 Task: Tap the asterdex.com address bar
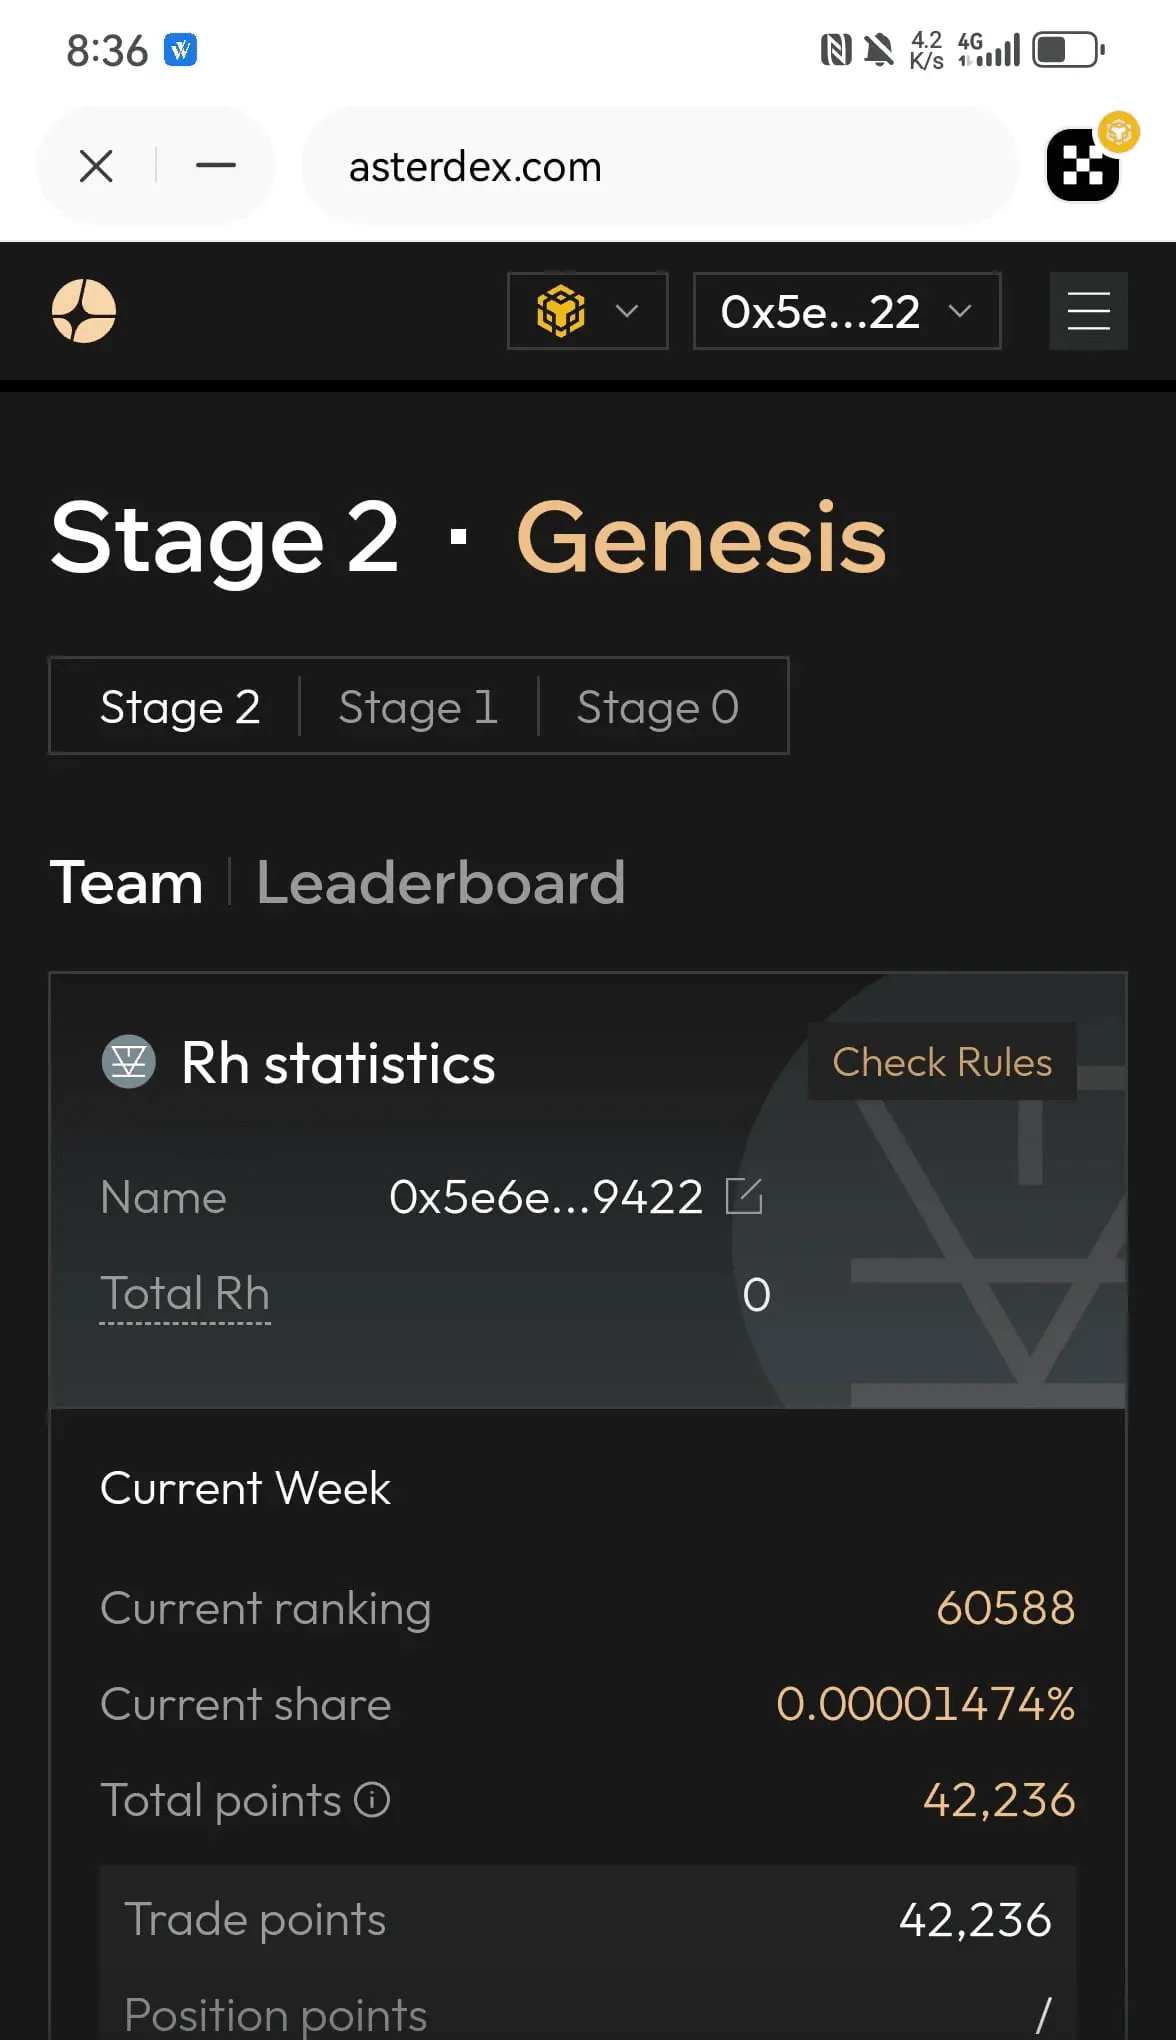pyautogui.click(x=660, y=166)
